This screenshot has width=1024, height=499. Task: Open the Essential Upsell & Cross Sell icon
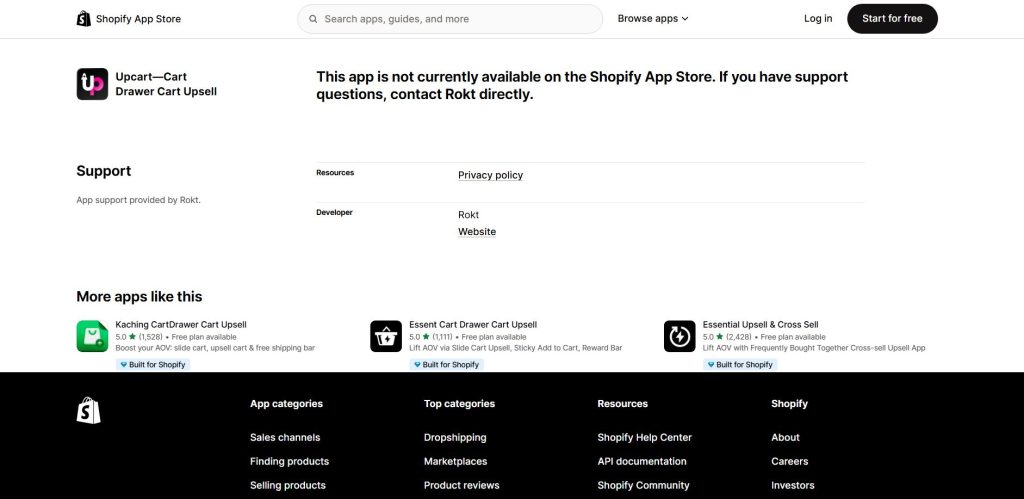tap(680, 336)
